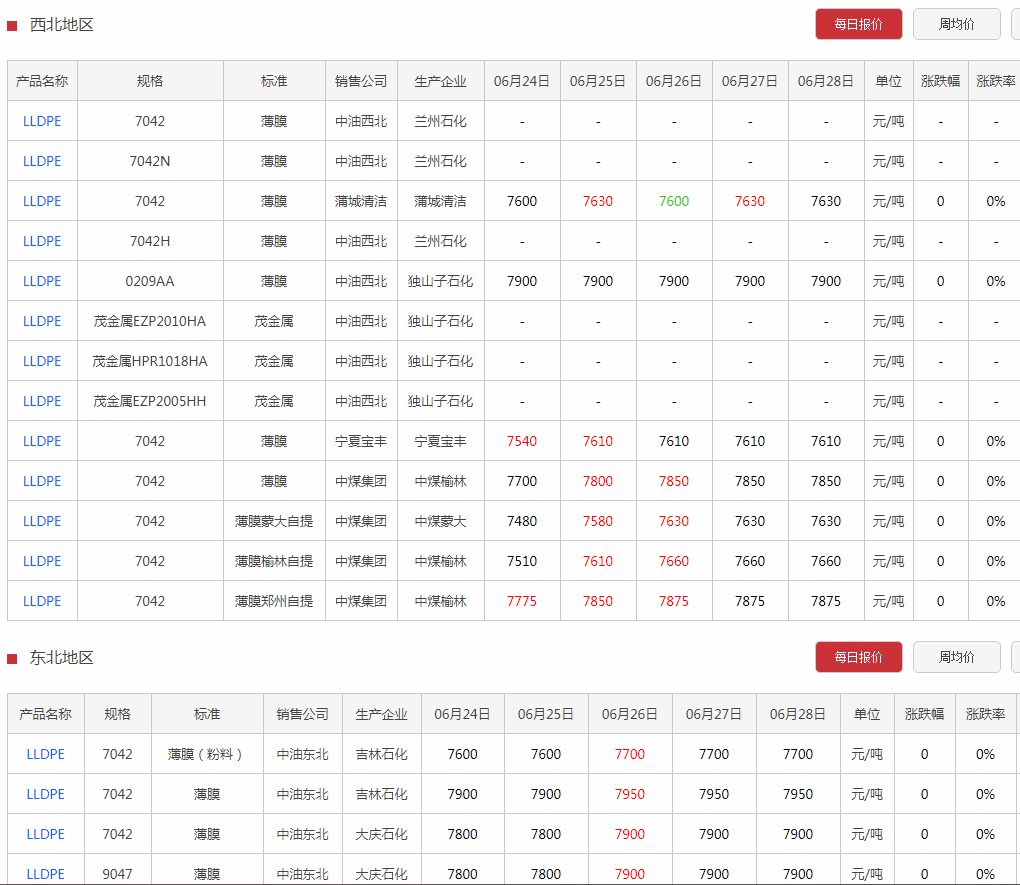The width and height of the screenshot is (1020, 885).
Task: Select 茂金属HPR1018HA specification cell
Action: (150, 361)
